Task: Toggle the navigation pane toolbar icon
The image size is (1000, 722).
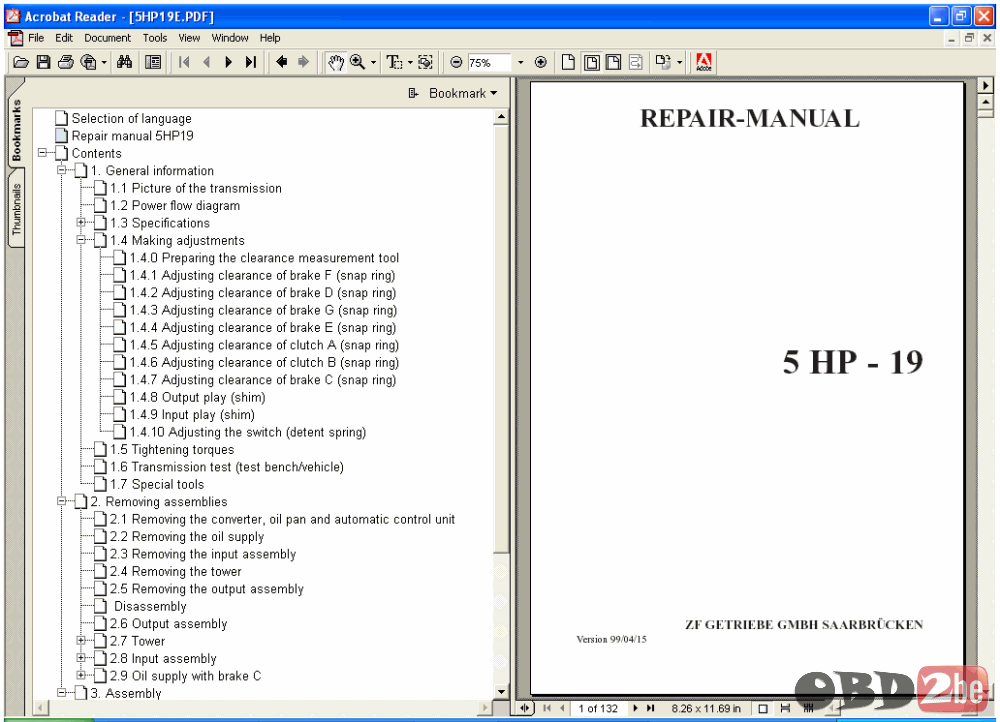Action: (153, 62)
